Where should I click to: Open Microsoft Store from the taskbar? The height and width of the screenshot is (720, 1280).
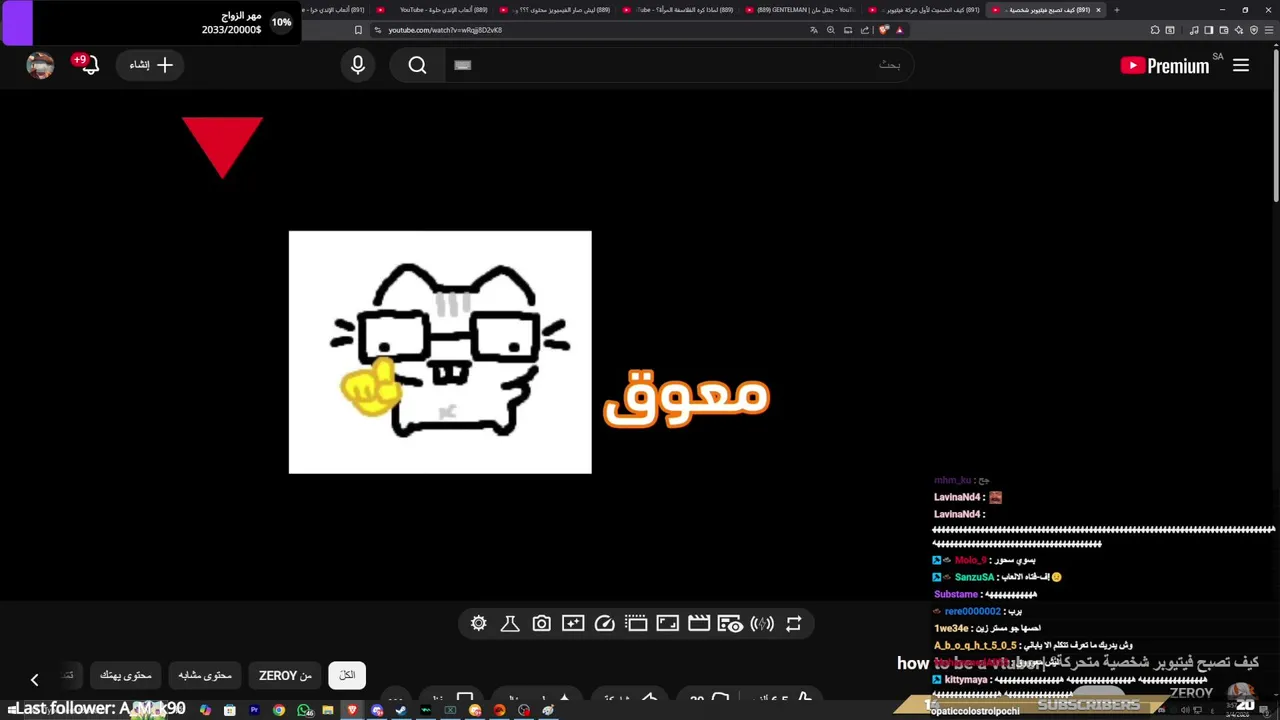pyautogui.click(x=230, y=710)
